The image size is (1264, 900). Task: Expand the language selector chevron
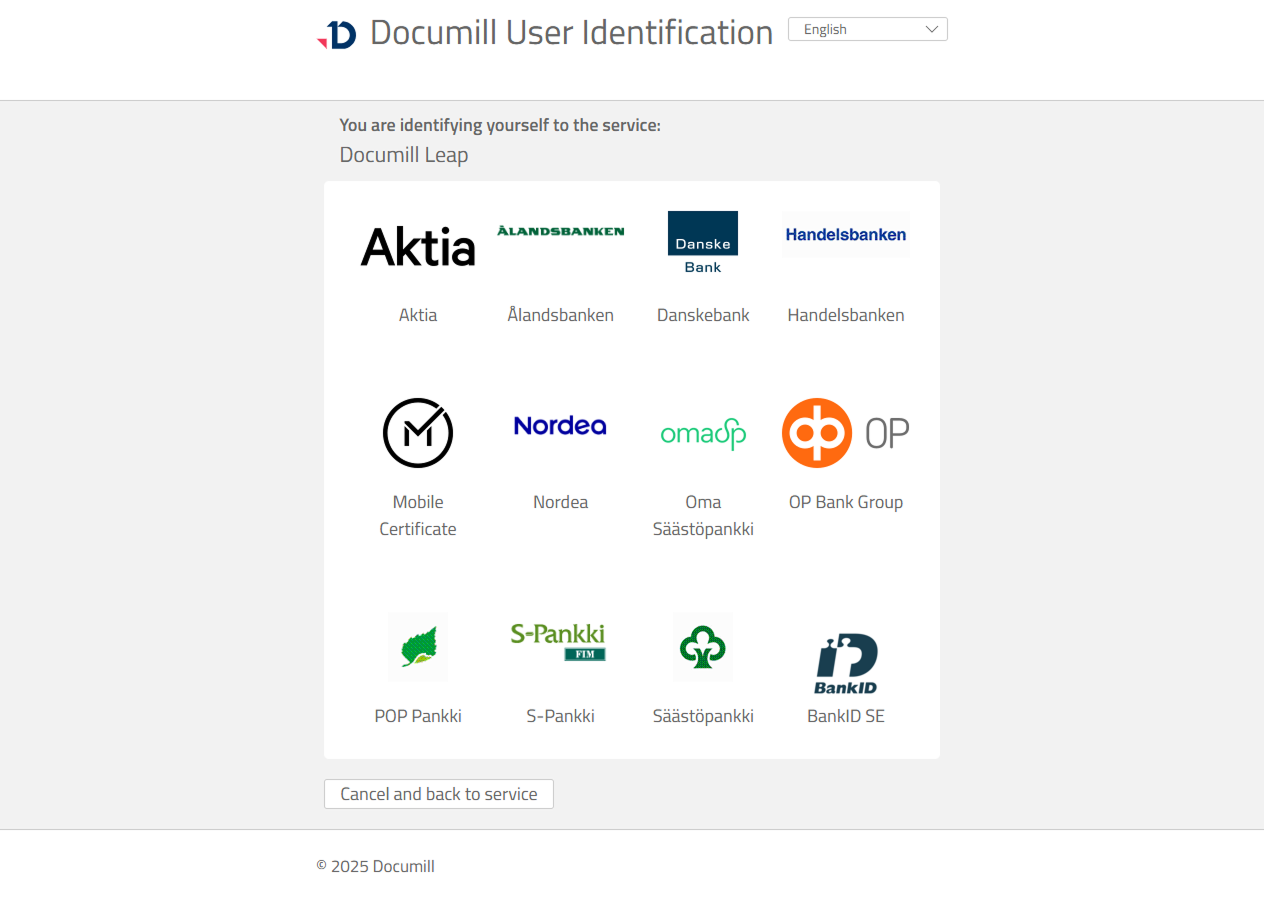tap(933, 29)
